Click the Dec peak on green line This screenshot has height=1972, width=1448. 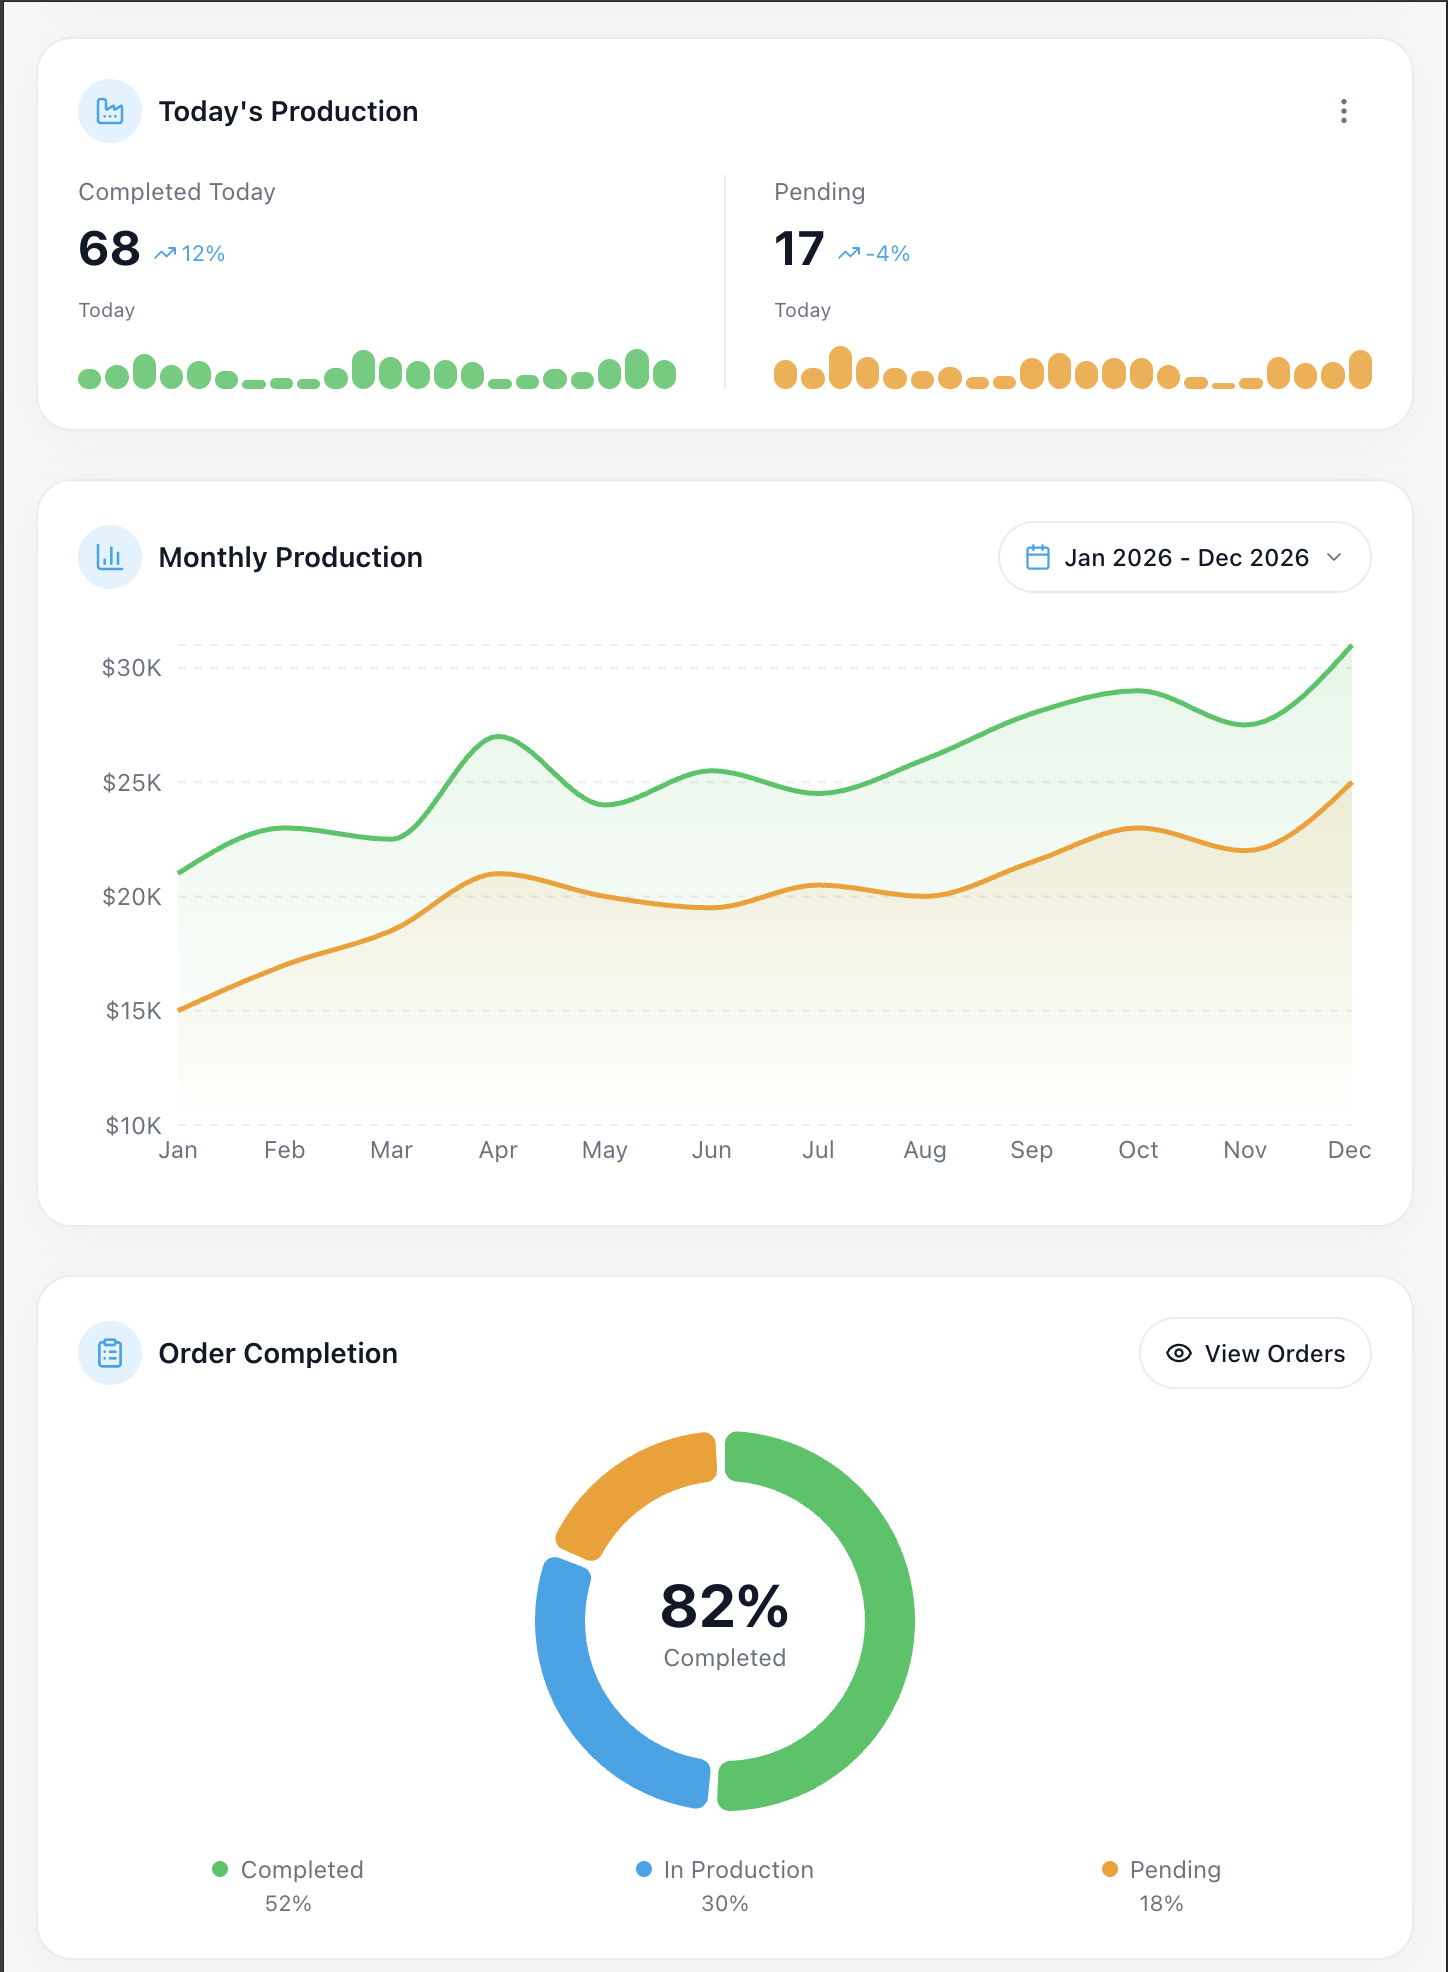1351,646
